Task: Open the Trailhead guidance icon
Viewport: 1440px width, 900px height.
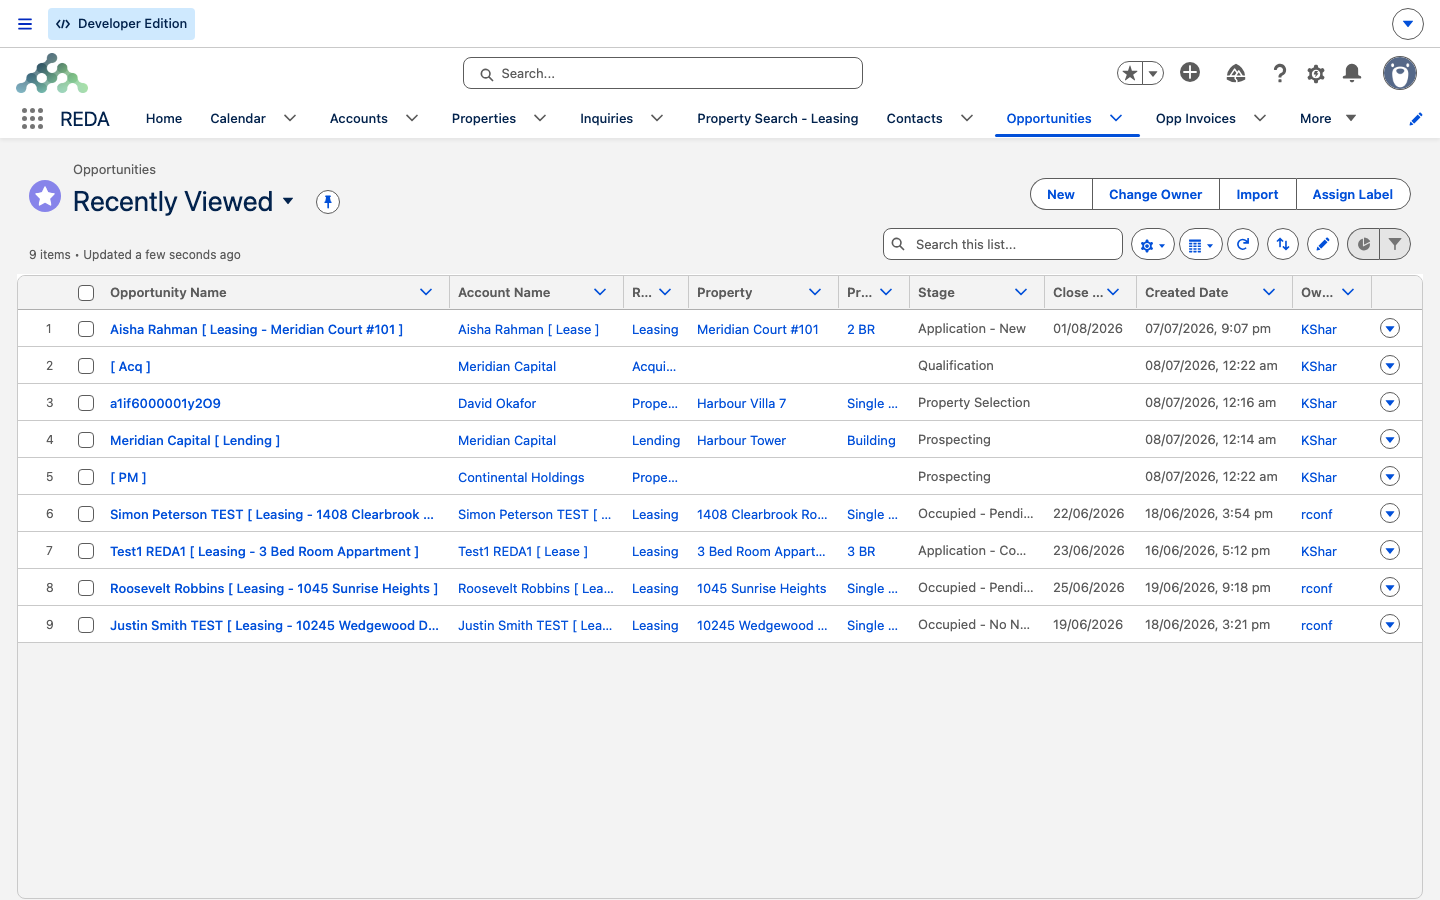Action: (1236, 73)
